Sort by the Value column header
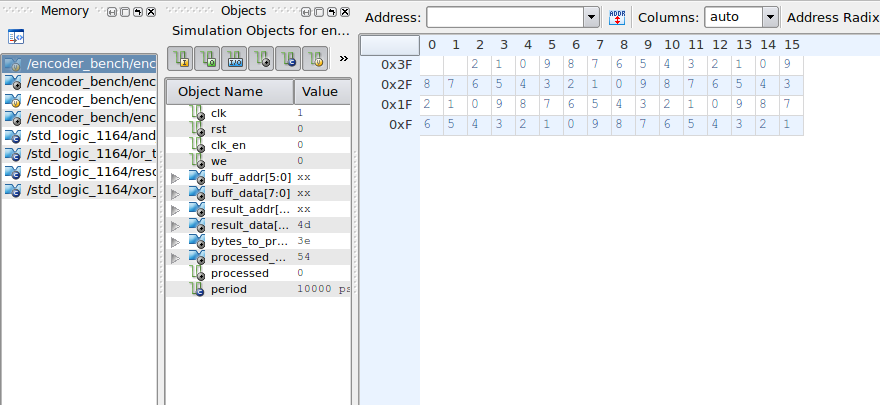This screenshot has height=405, width=880. [x=322, y=91]
